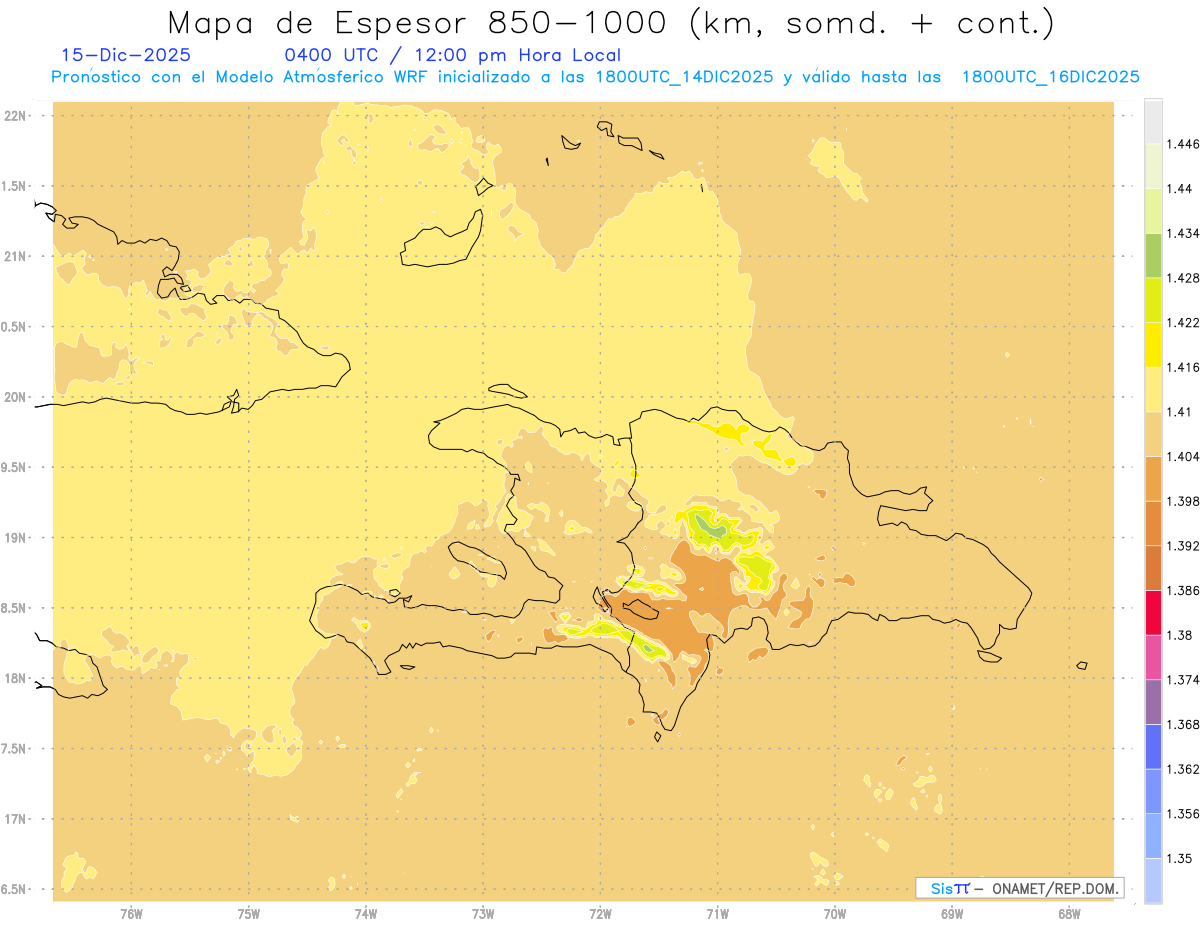Click the green legend segment between 1.428 and 1.434
The height and width of the screenshot is (927, 1200).
point(1153,256)
